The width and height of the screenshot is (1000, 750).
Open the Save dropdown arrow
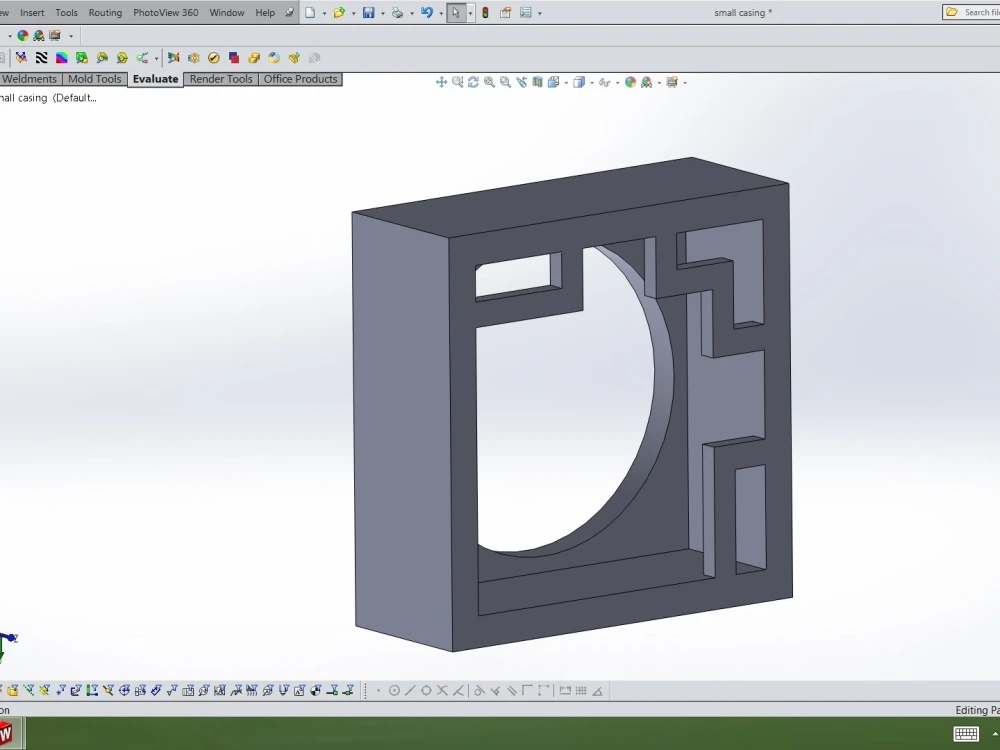coord(383,13)
